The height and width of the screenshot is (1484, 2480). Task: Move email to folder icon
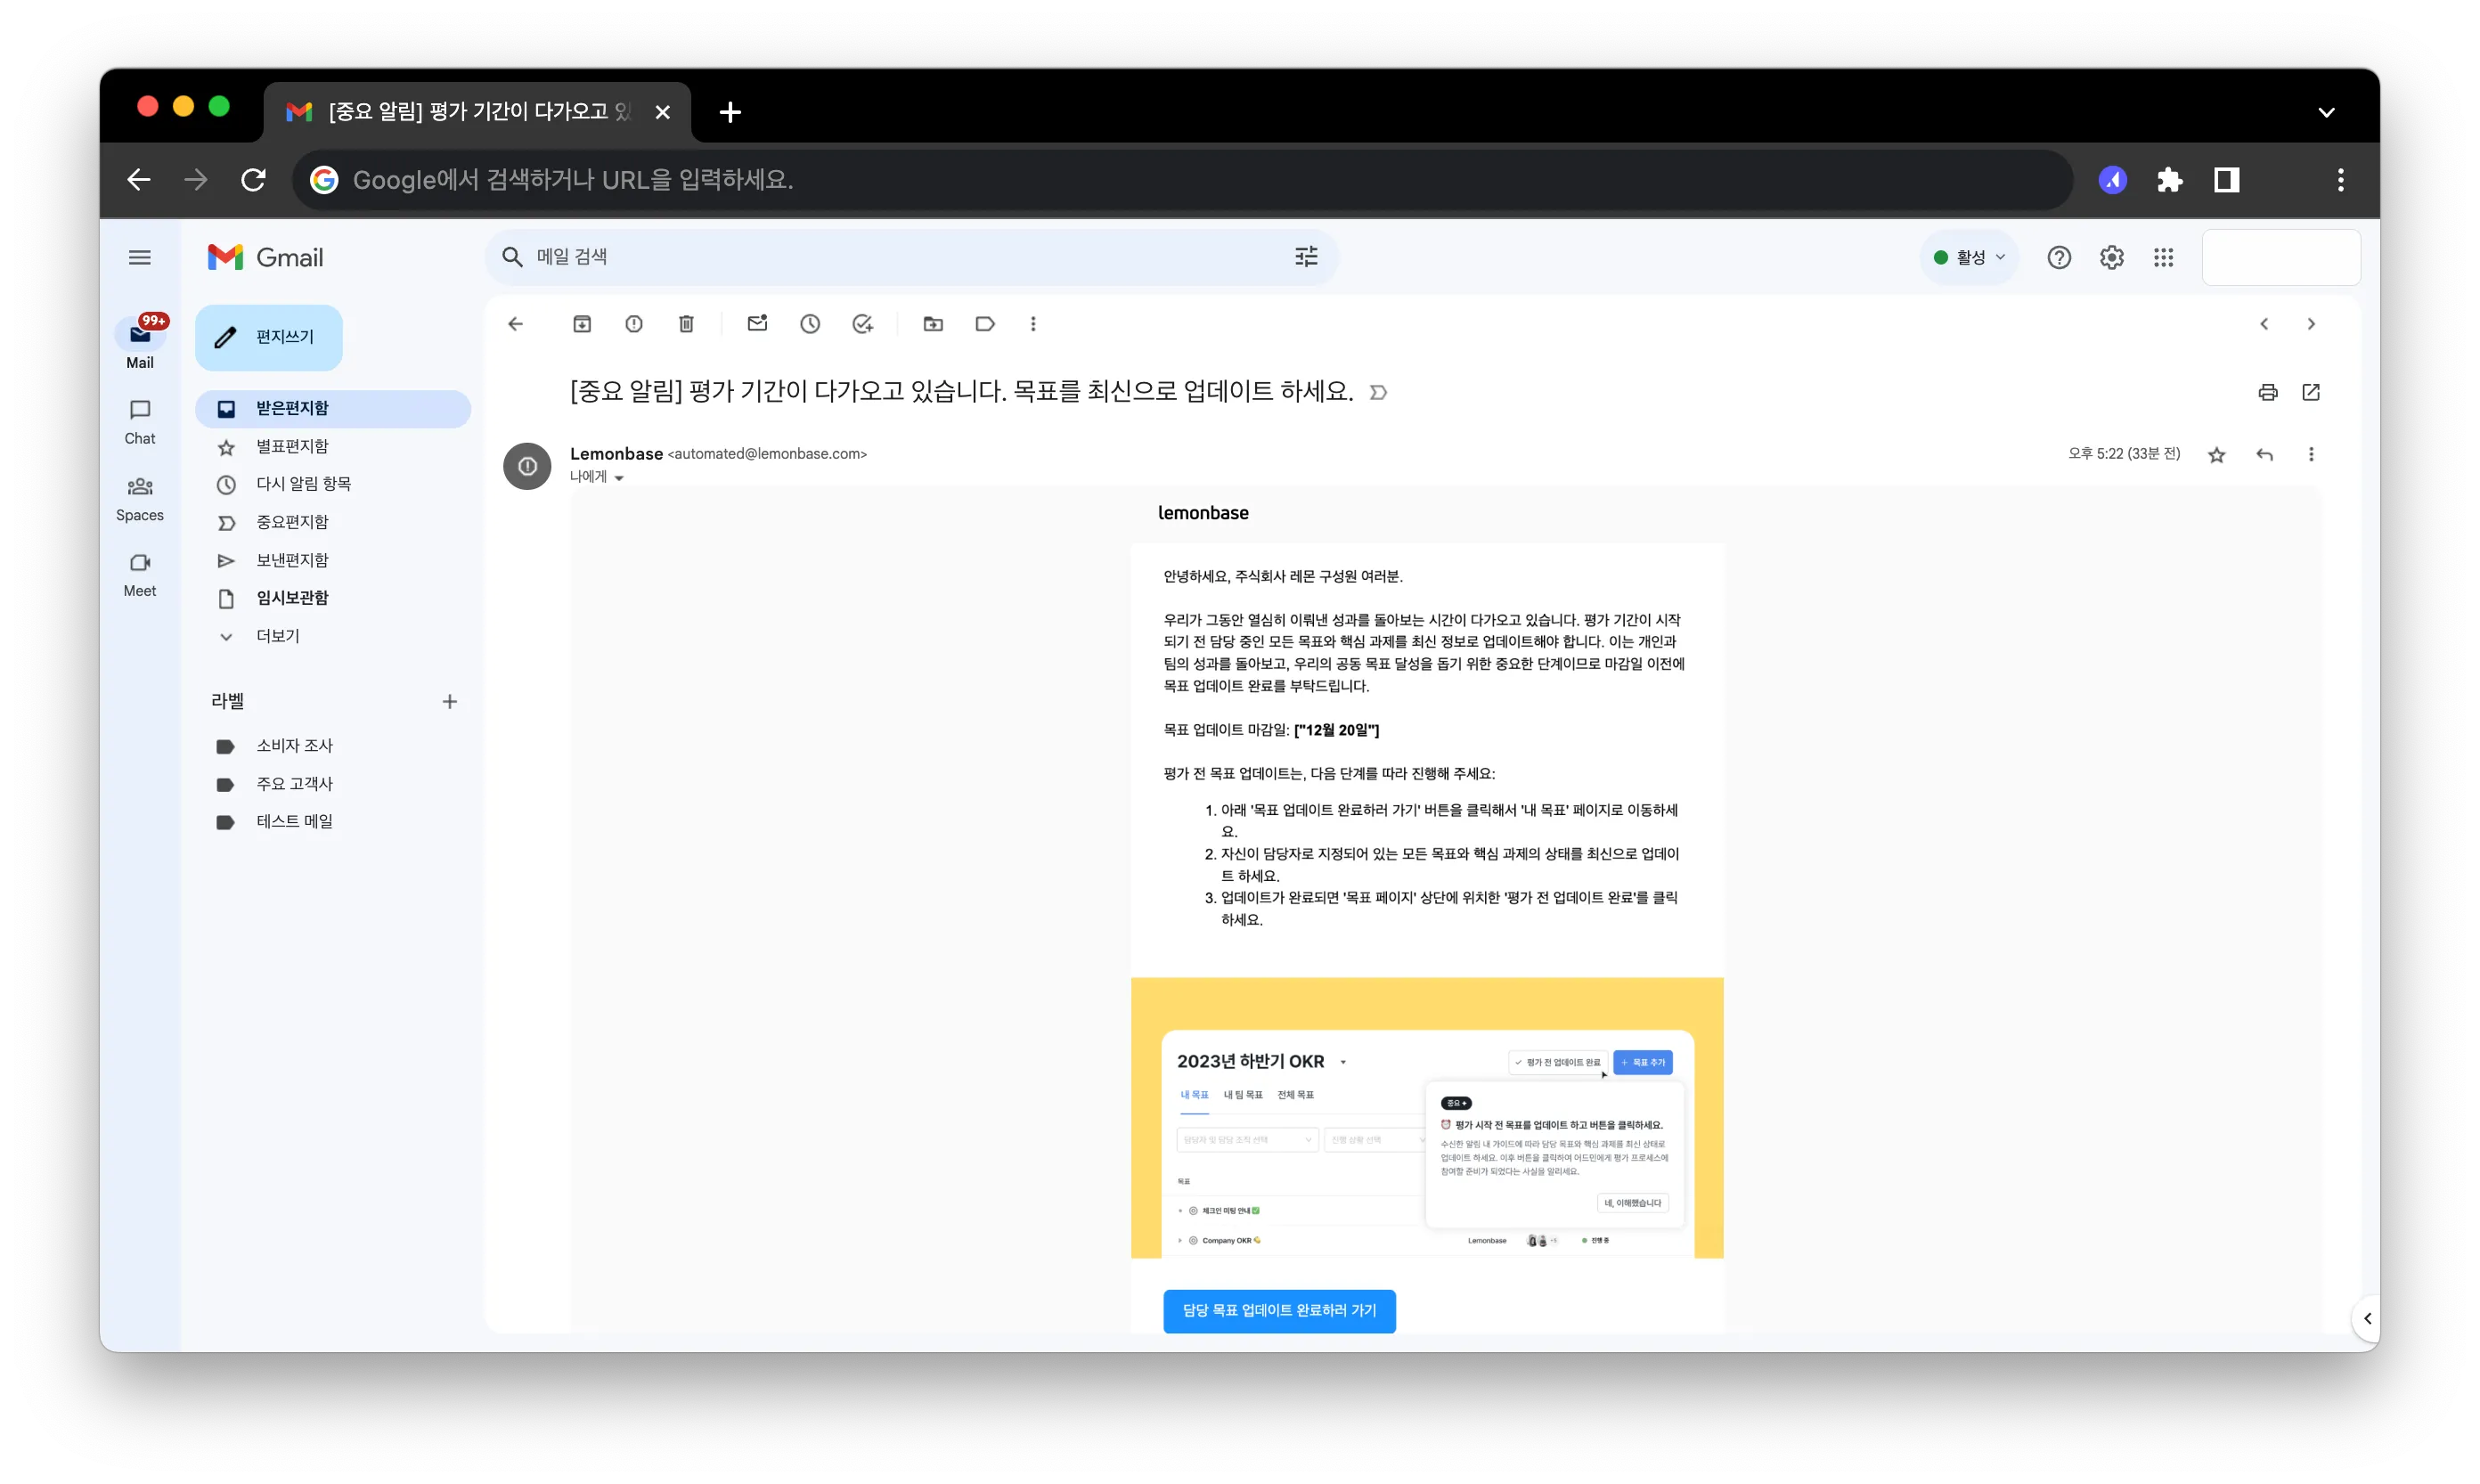tap(933, 324)
